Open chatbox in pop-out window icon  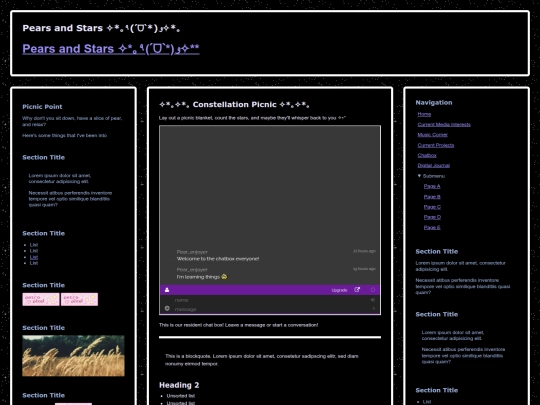point(357,290)
